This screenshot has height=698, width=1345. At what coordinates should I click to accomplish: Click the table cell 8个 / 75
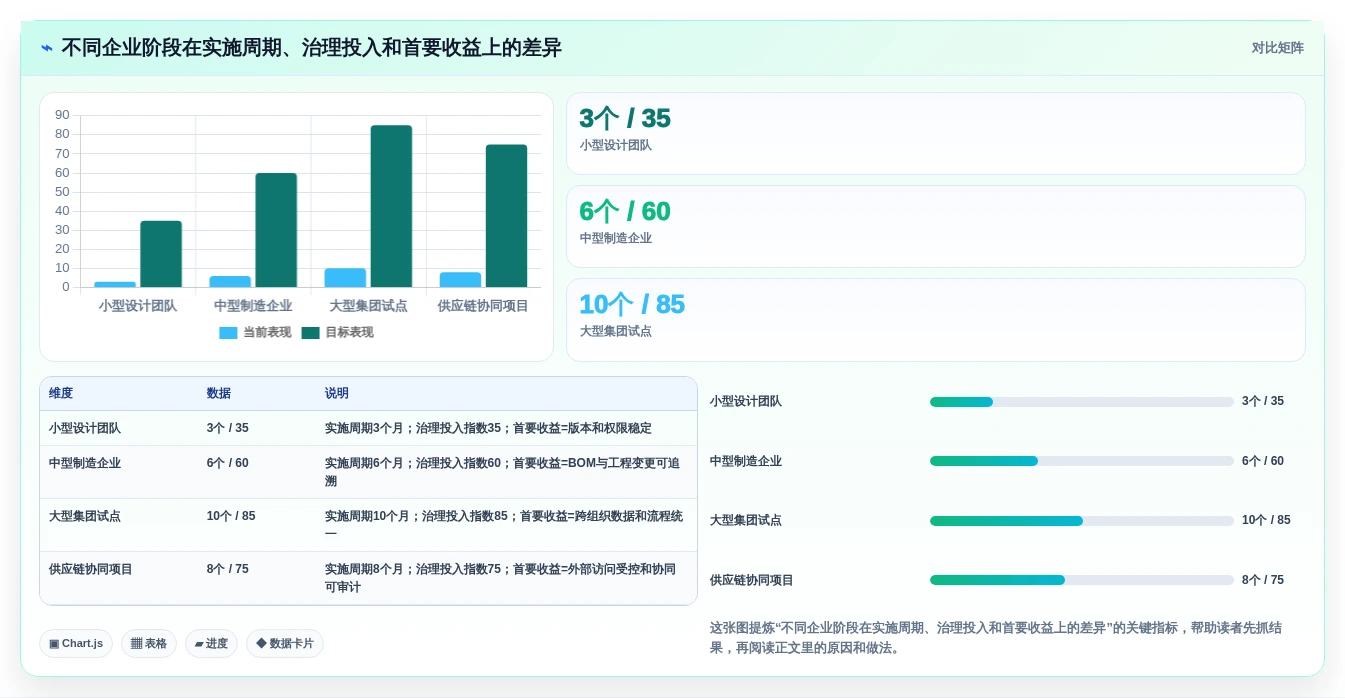pyautogui.click(x=228, y=569)
